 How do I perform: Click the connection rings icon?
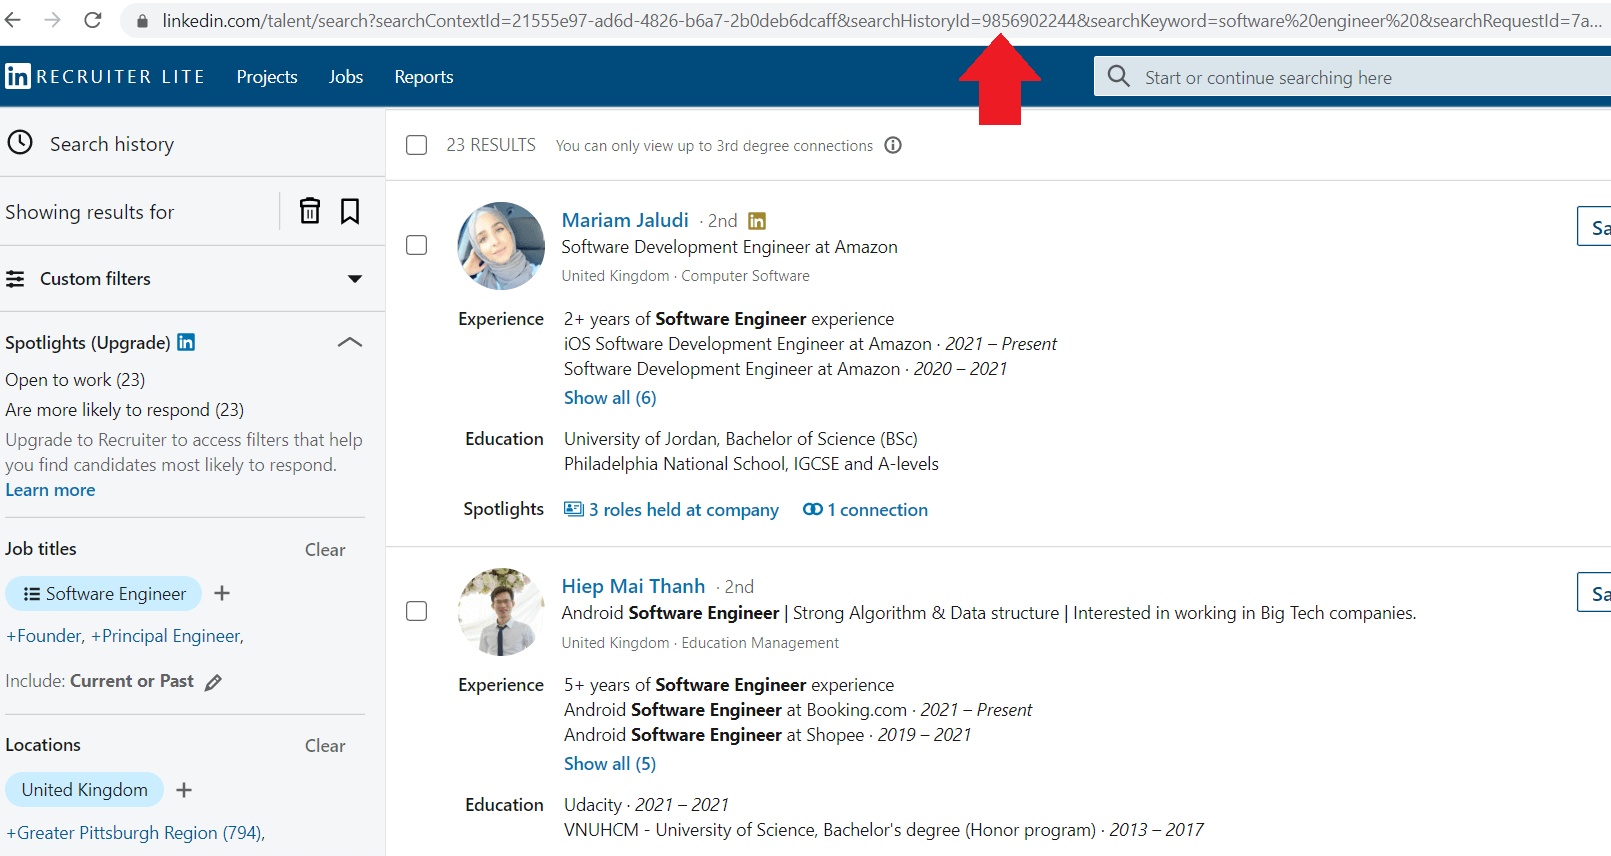coord(813,509)
